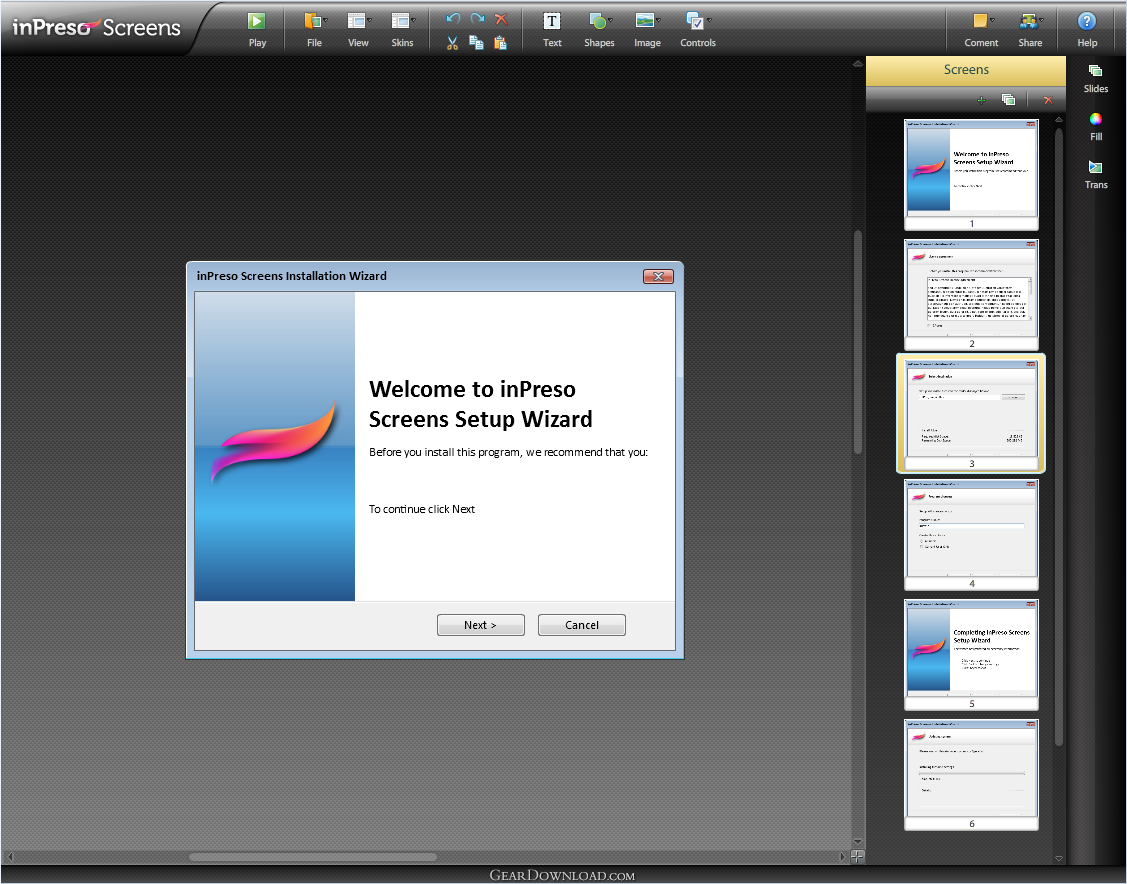Click the inPreso Screens logo
This screenshot has width=1127, height=884.
pos(96,27)
